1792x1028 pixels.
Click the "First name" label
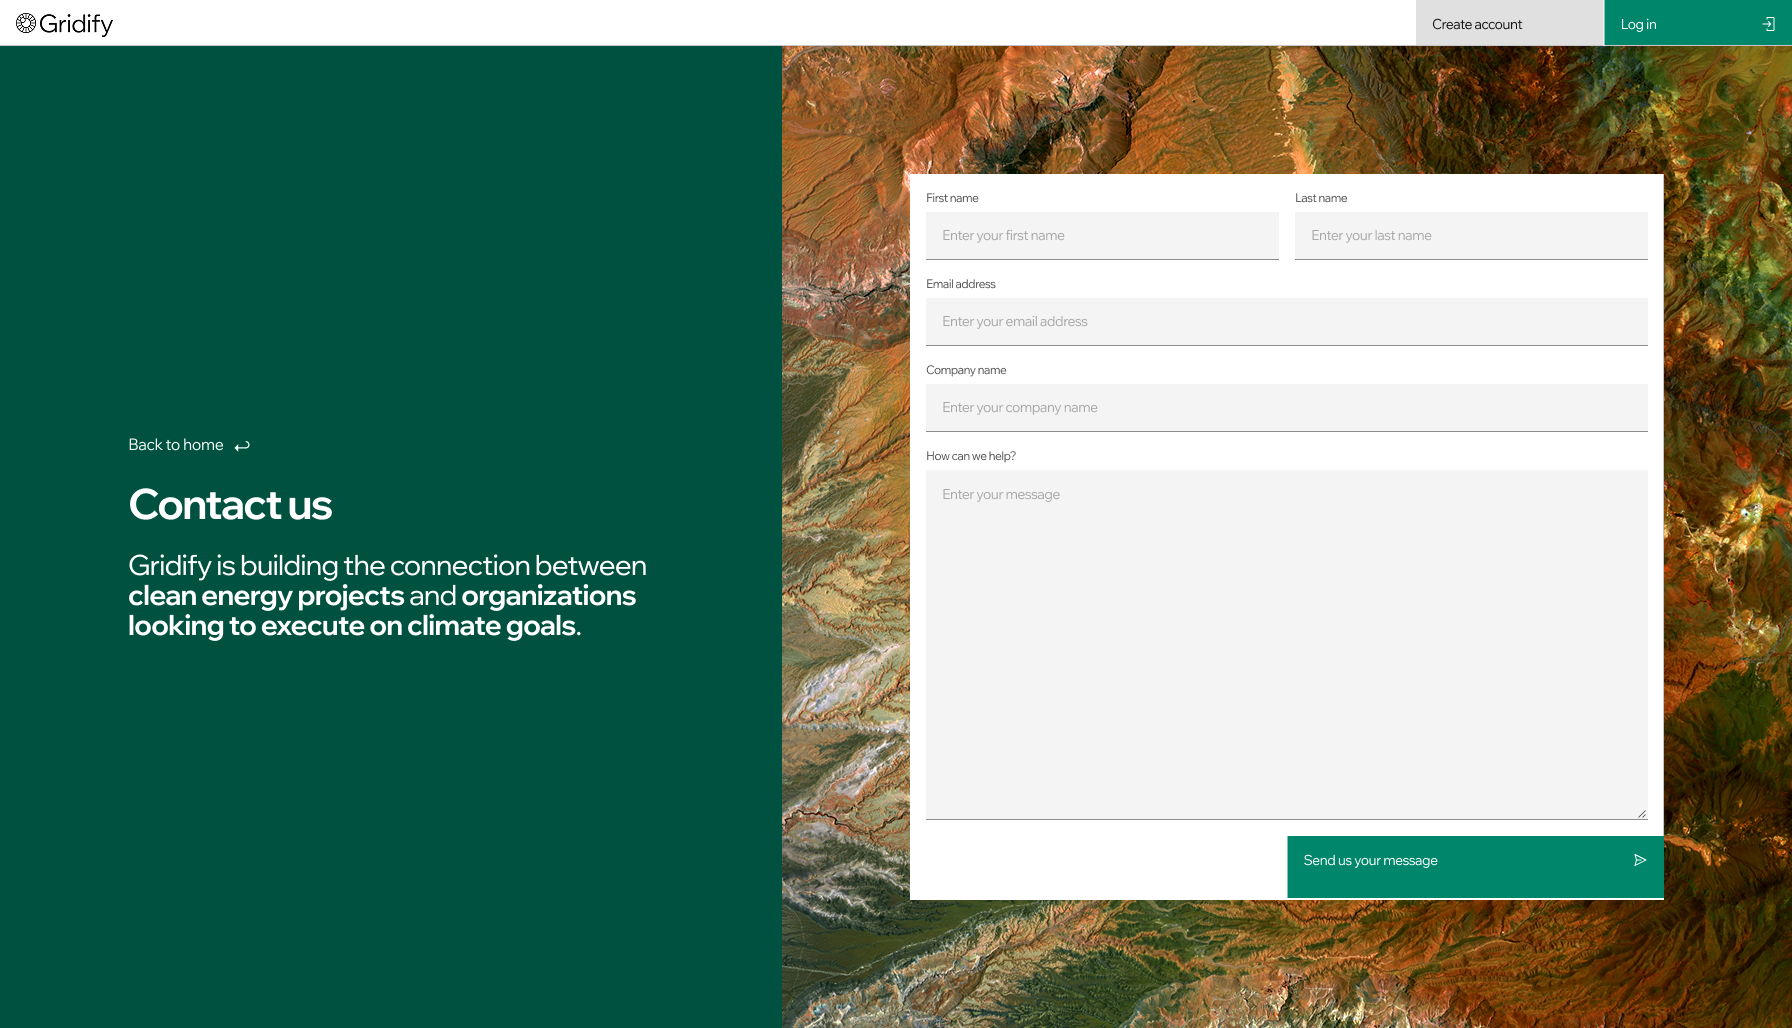(x=952, y=198)
